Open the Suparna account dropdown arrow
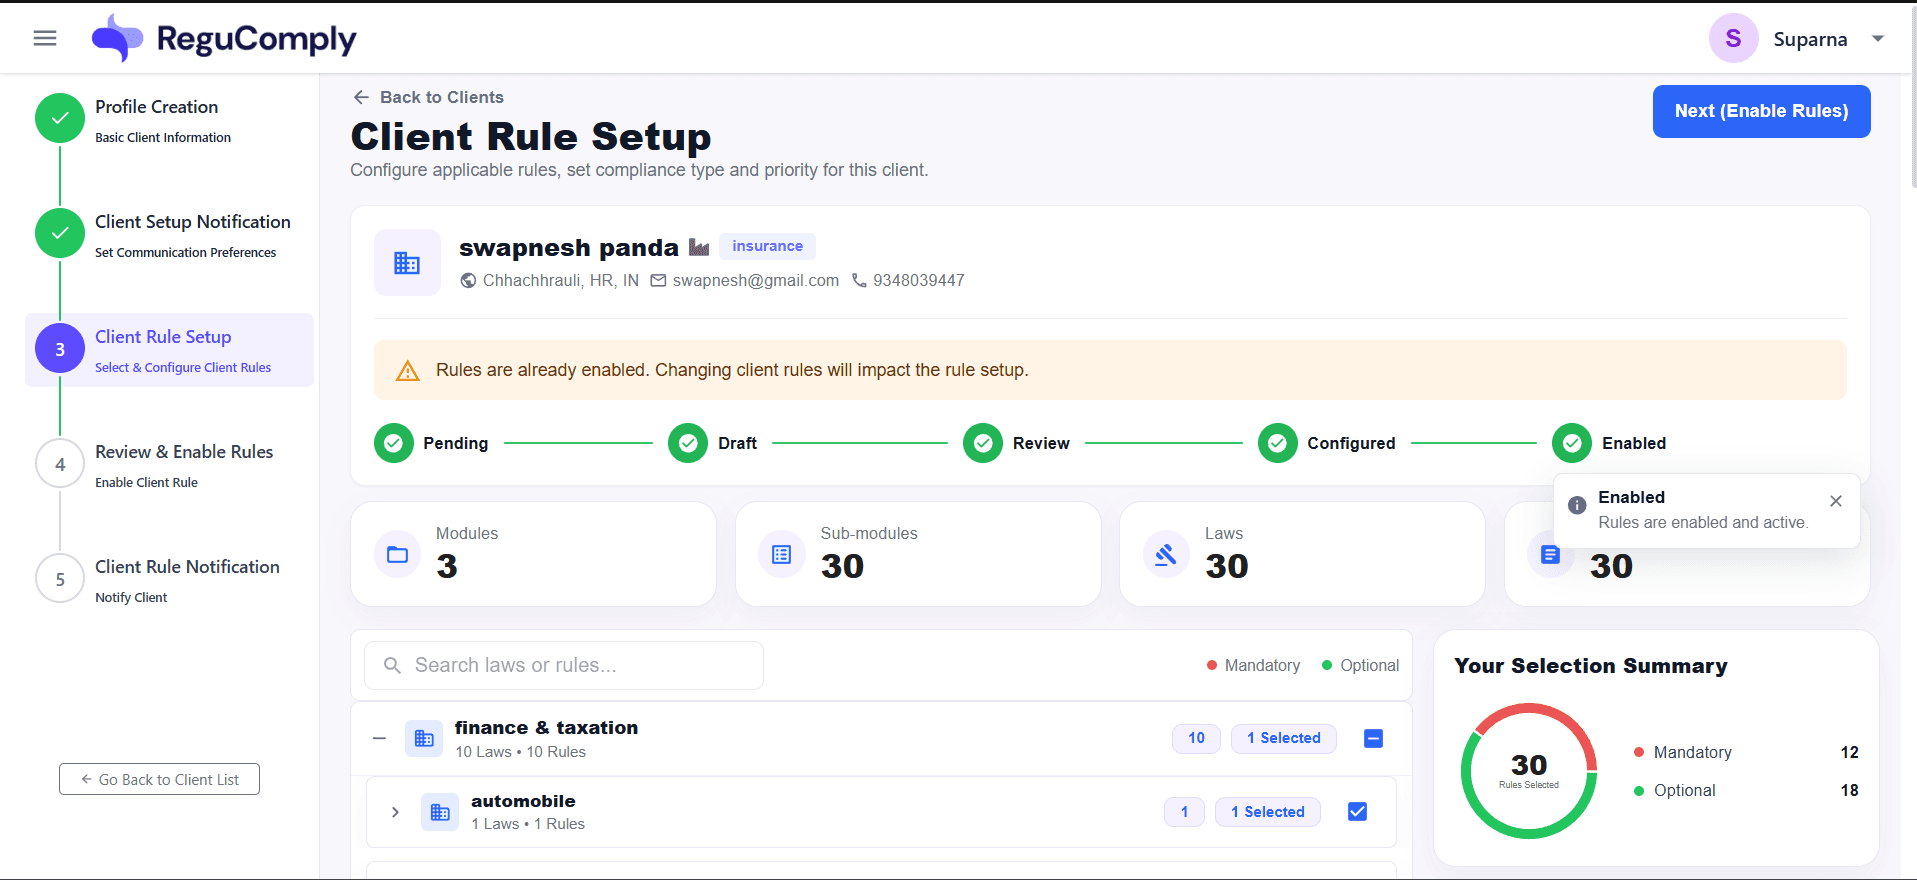 pos(1878,39)
